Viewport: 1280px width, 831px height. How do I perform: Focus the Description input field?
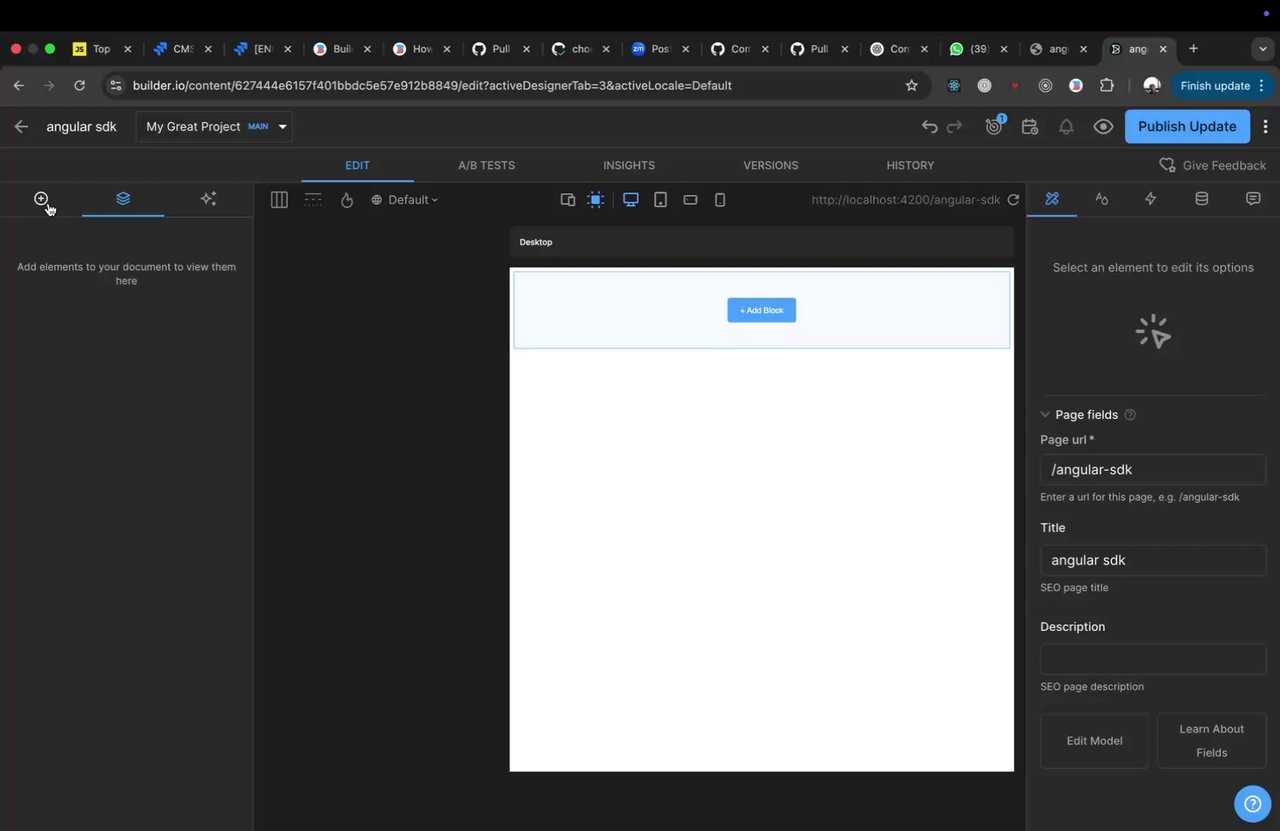pos(1153,659)
